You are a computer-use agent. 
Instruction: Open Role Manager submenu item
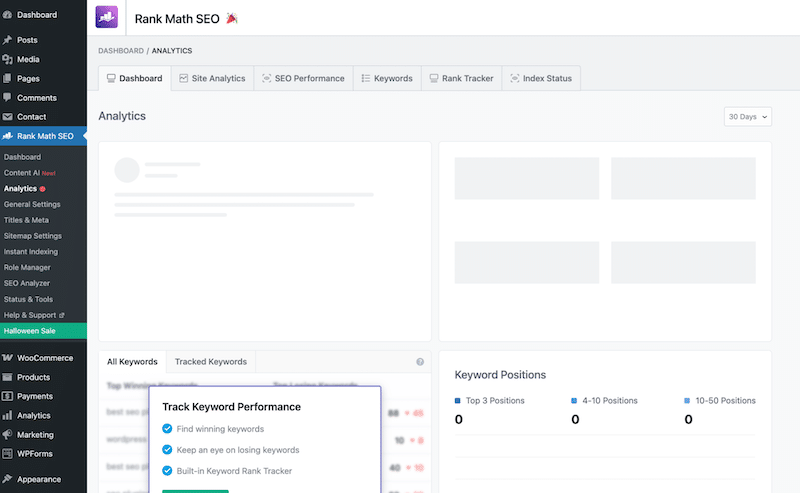[x=27, y=267]
